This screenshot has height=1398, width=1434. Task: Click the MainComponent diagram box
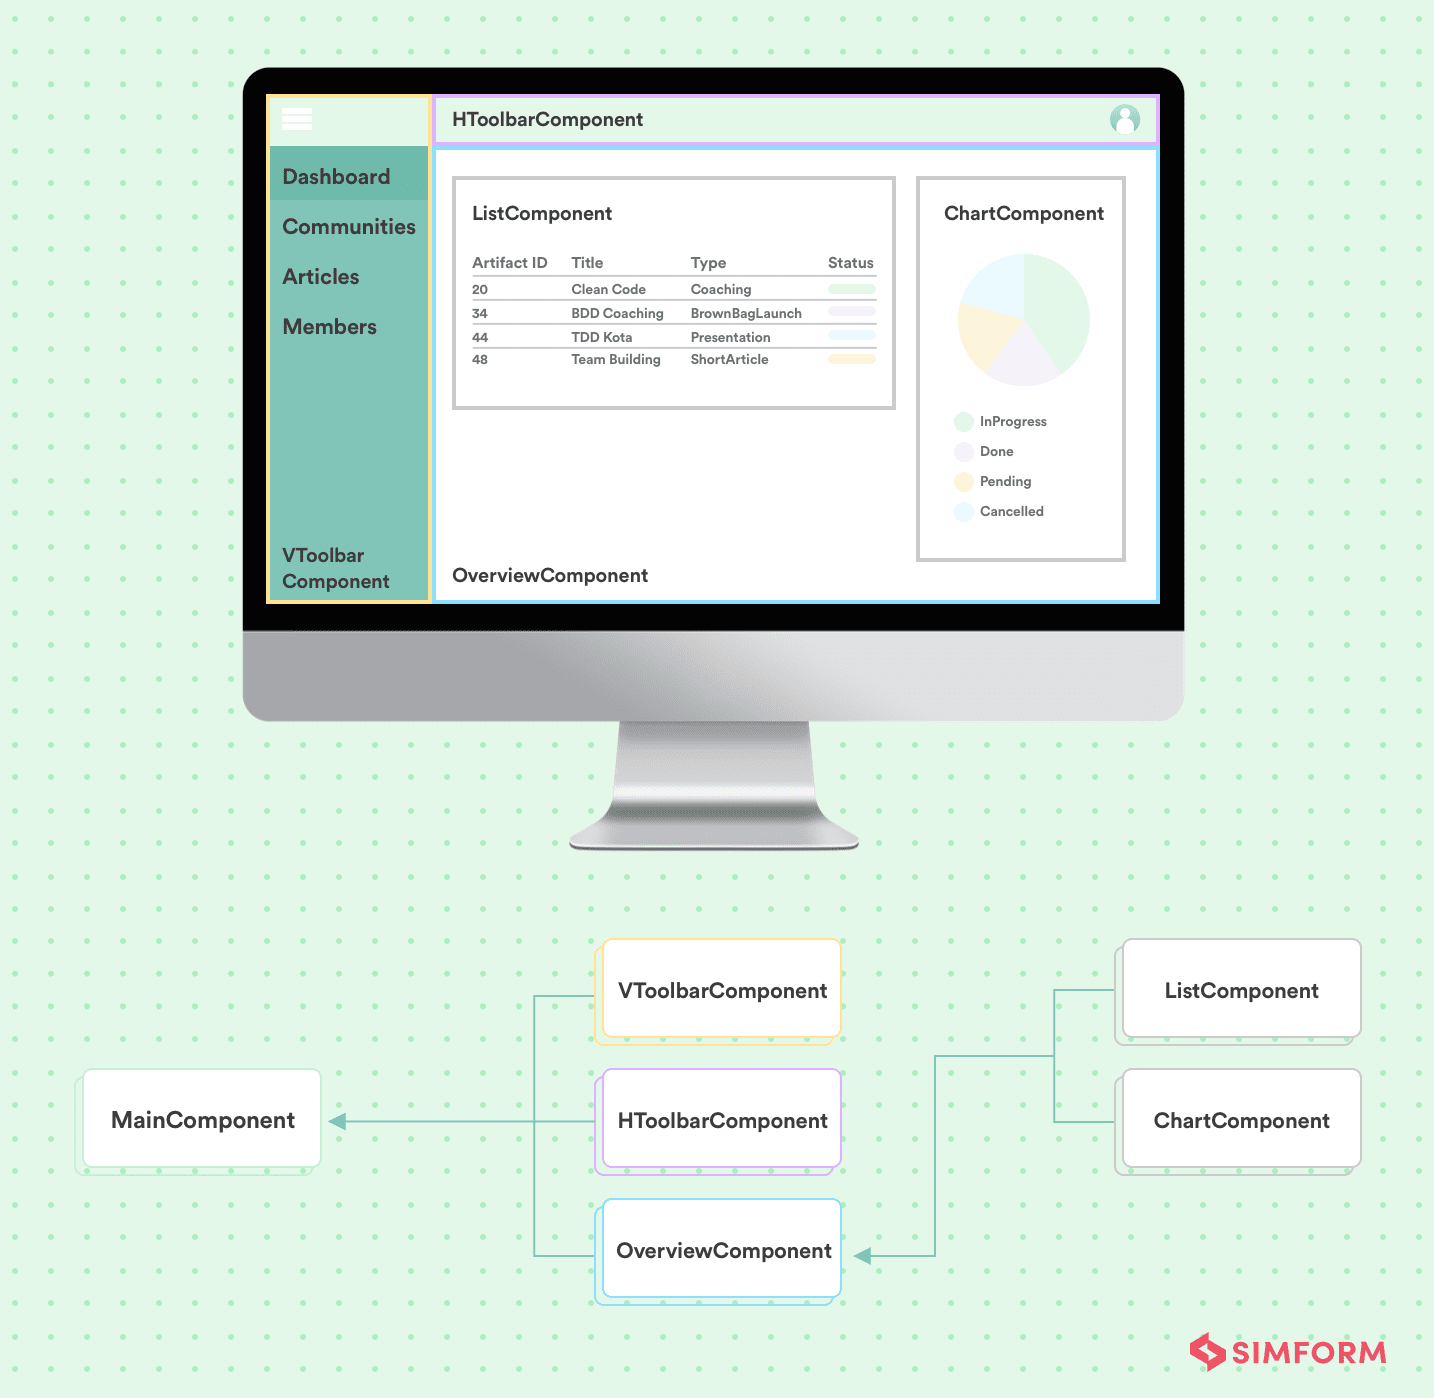[202, 1118]
